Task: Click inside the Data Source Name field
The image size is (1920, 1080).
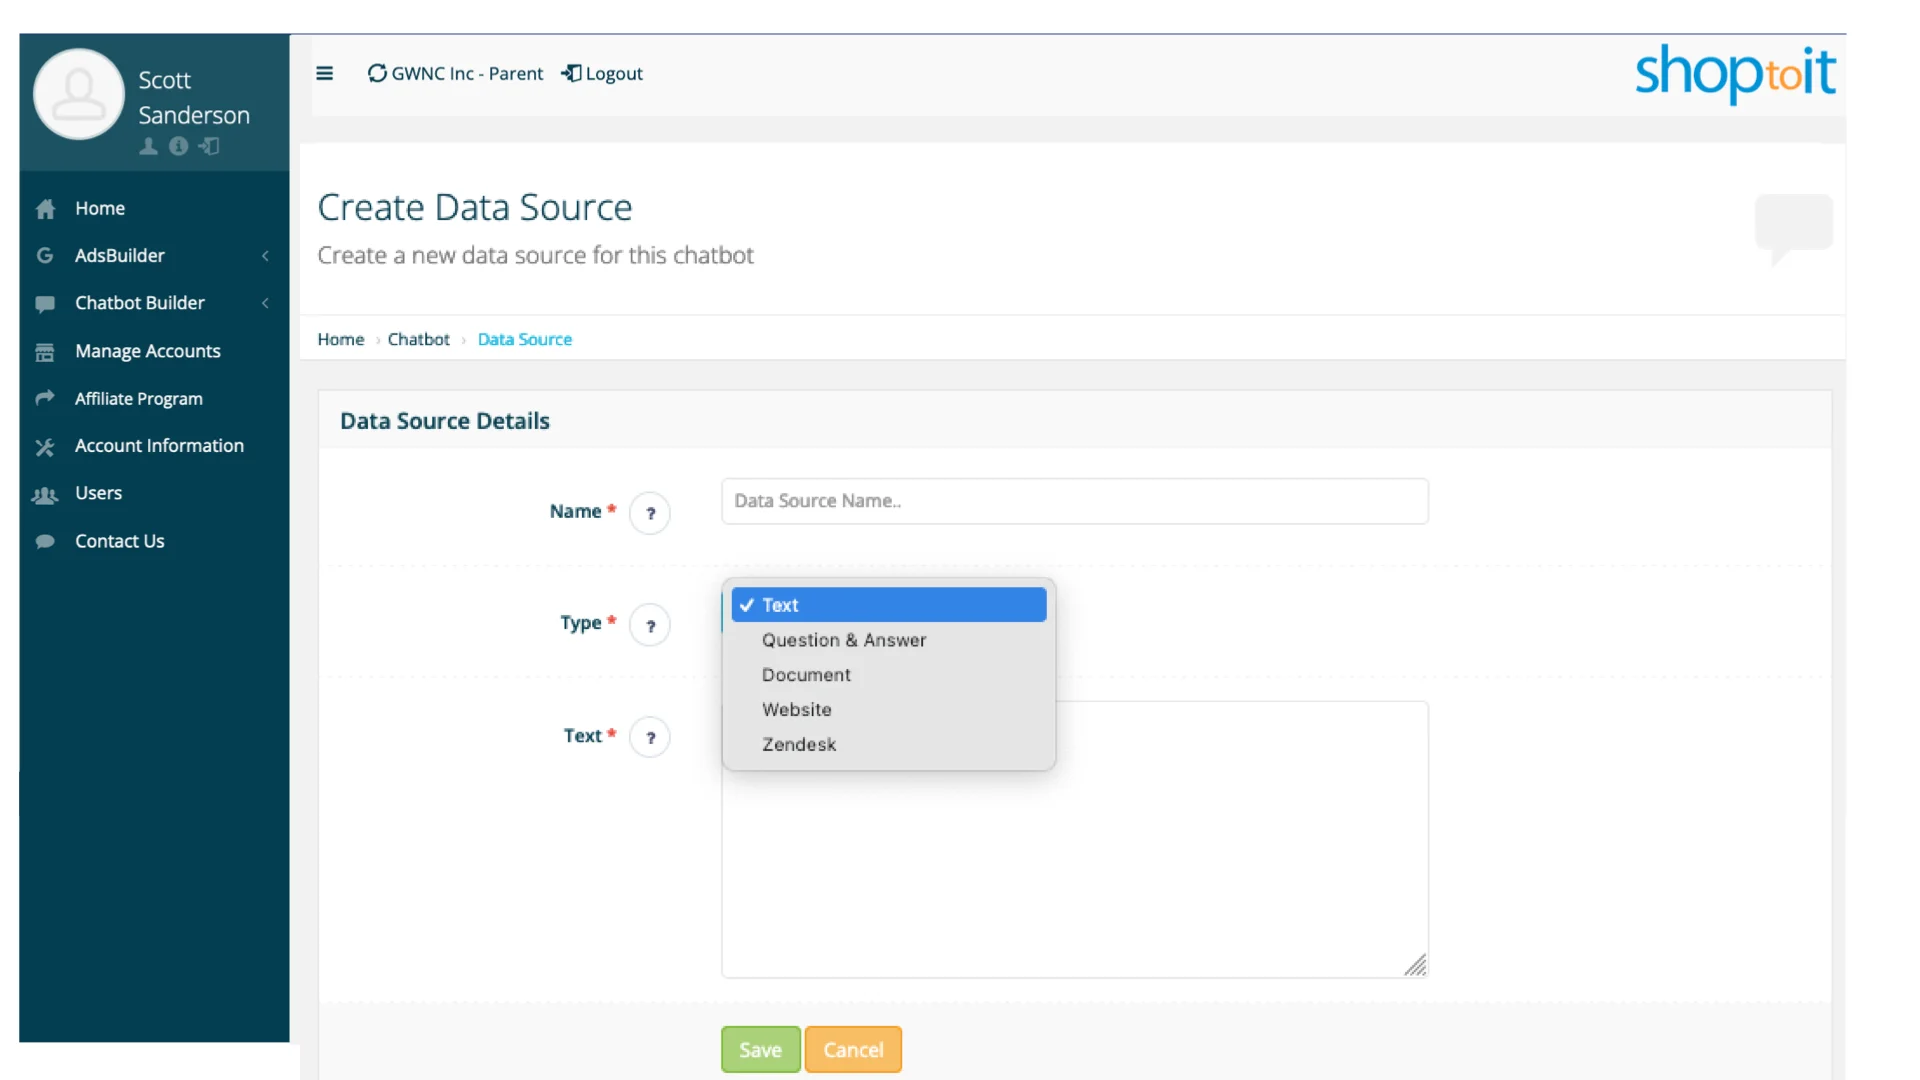Action: coord(1073,501)
